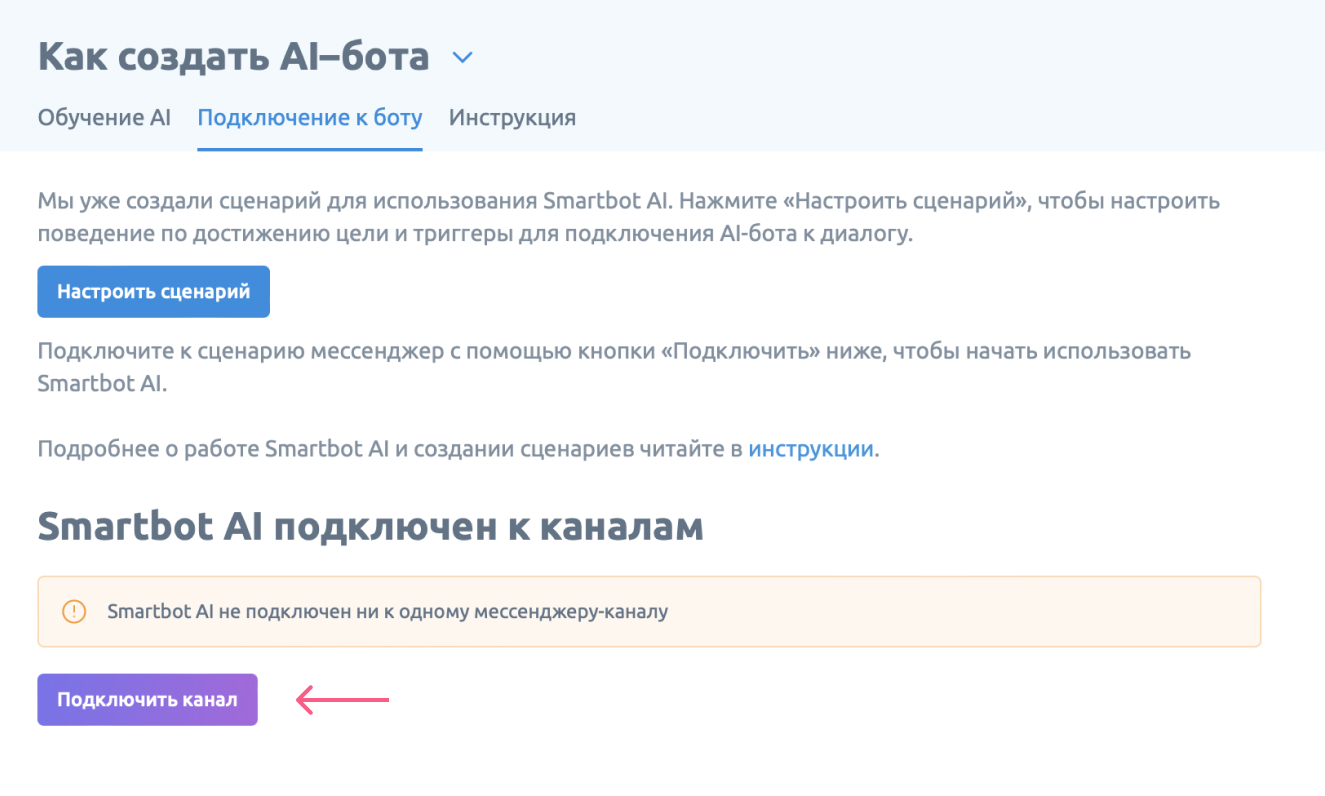This screenshot has width=1325, height=796.
Task: Select the «Подключение к боту» tab
Action: coord(310,118)
